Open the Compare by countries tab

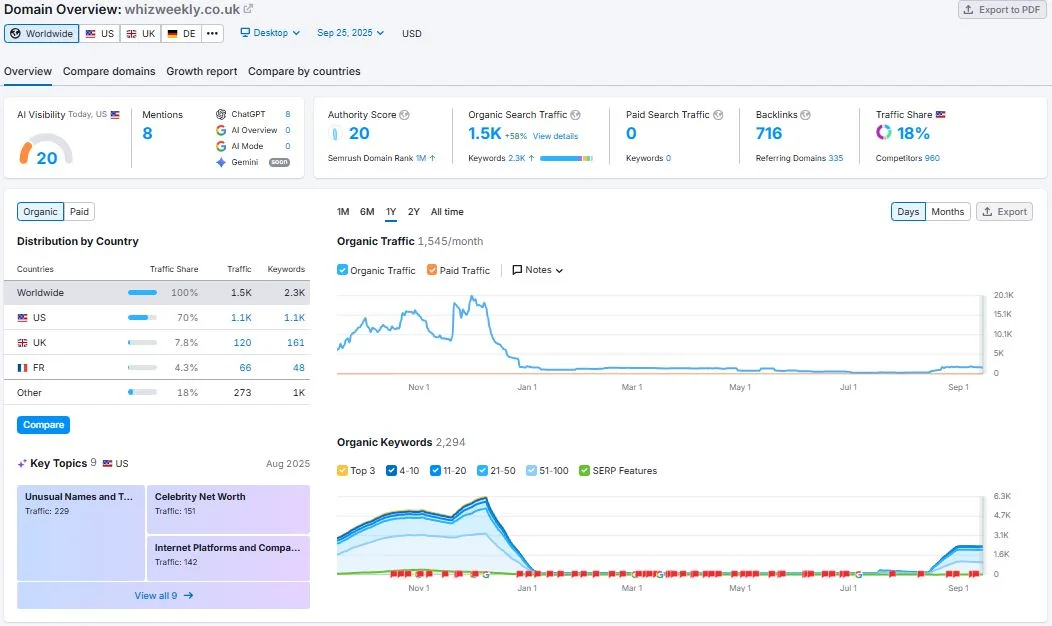[x=304, y=71]
